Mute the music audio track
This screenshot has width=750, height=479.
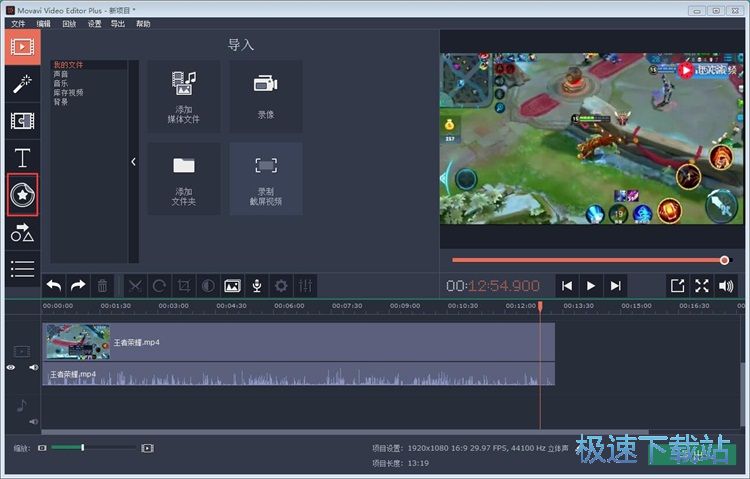pos(33,422)
